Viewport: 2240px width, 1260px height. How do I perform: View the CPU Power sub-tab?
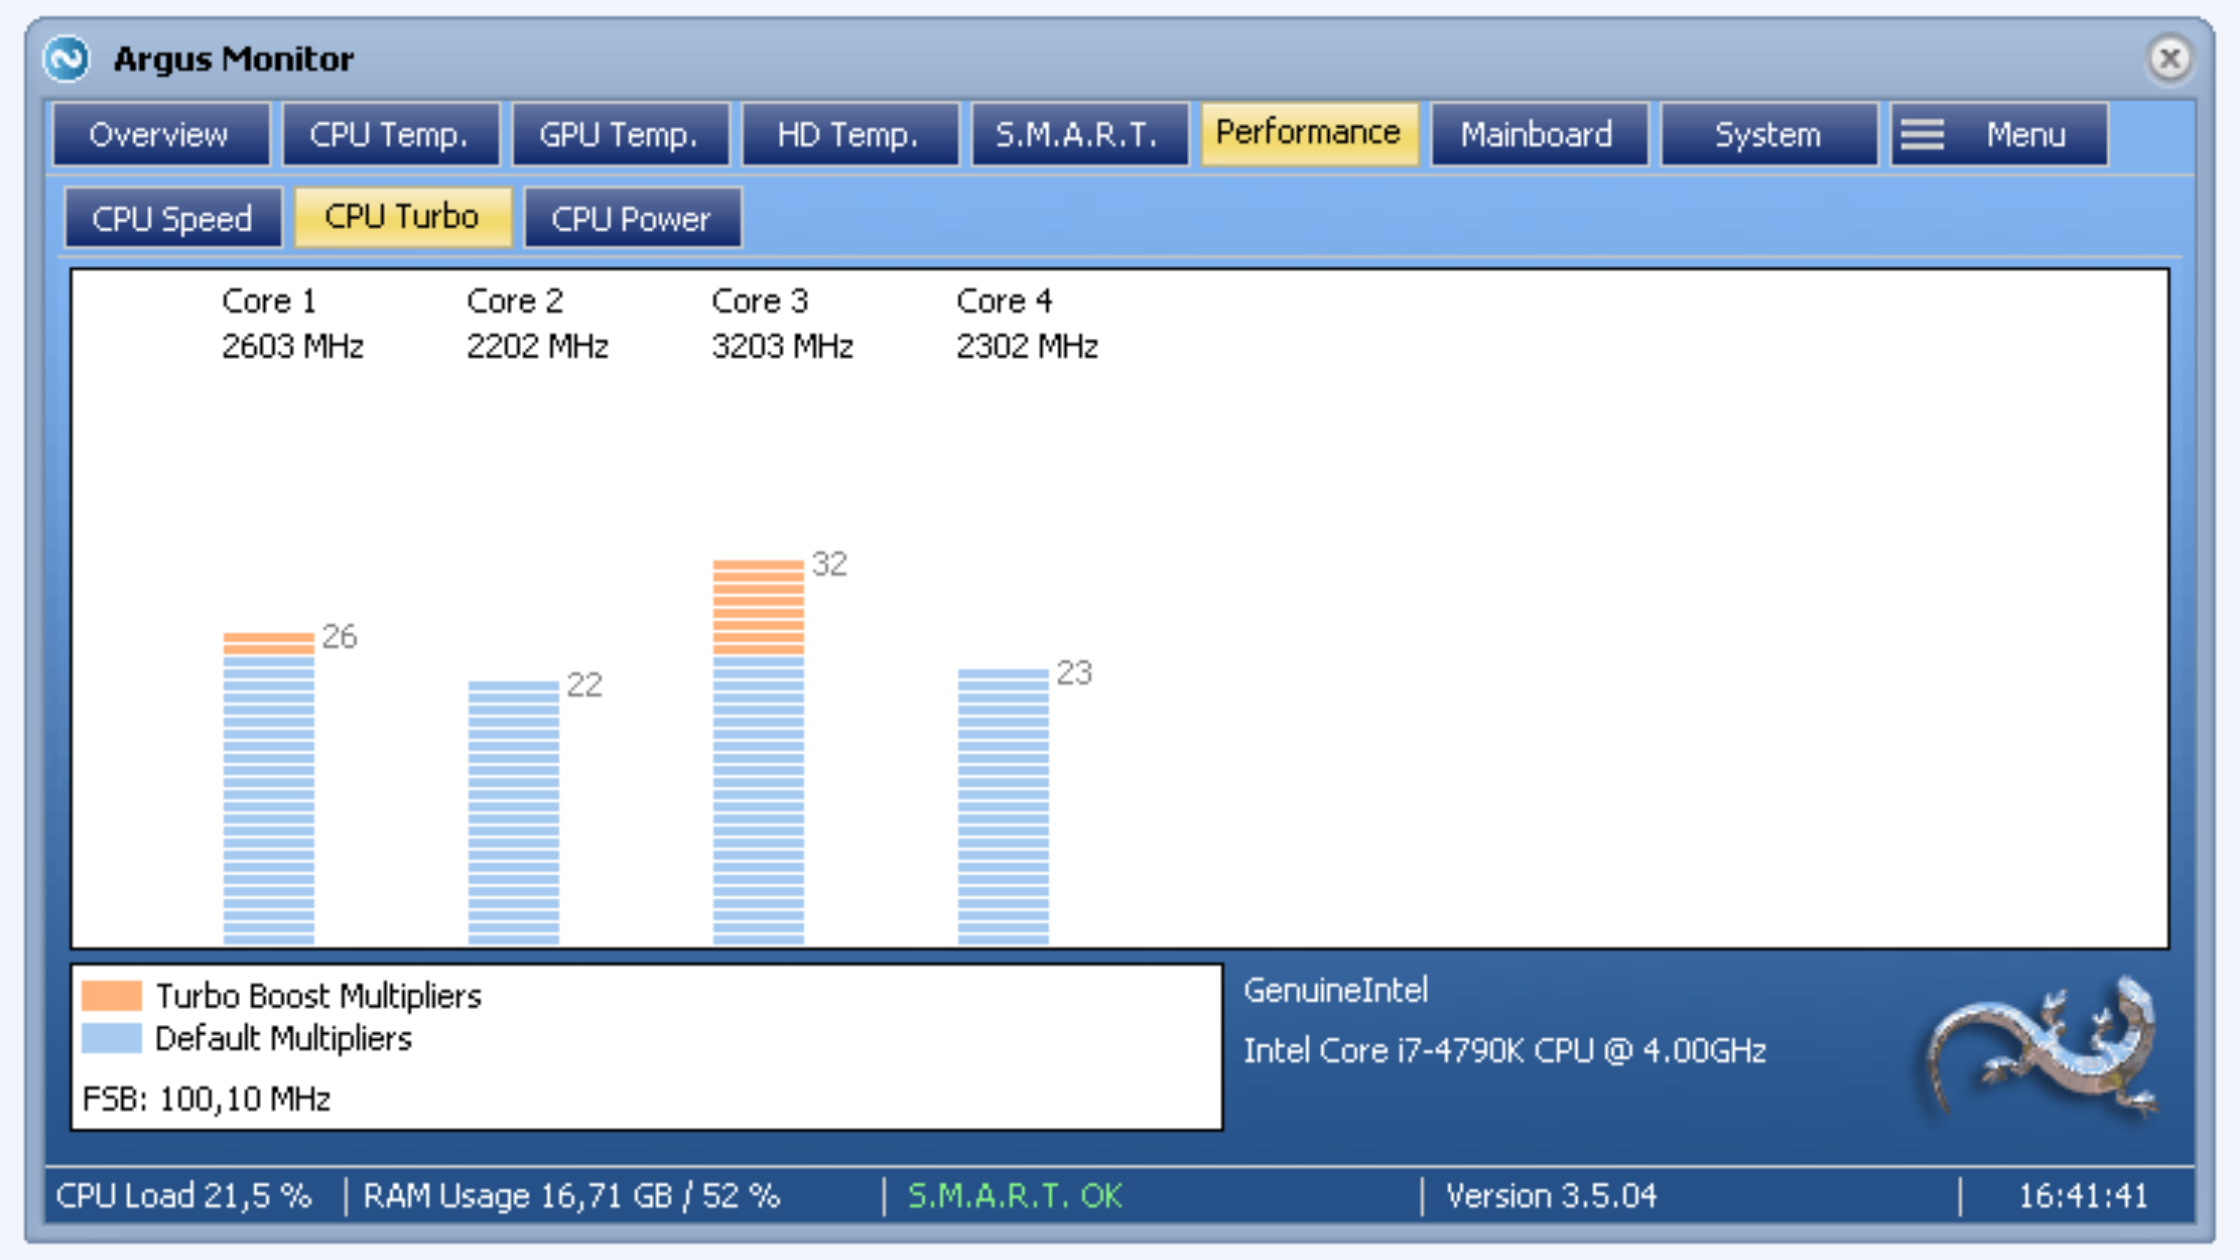click(632, 218)
